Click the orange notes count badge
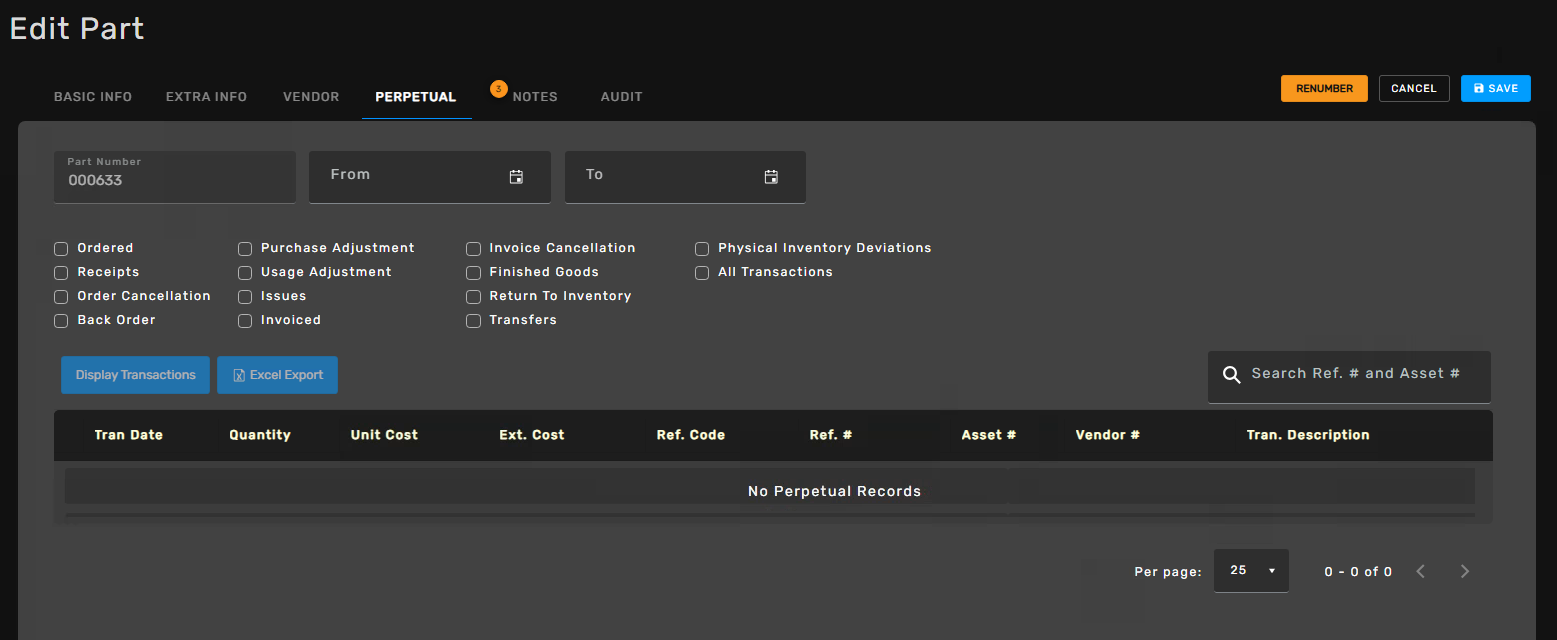The image size is (1557, 640). point(498,89)
